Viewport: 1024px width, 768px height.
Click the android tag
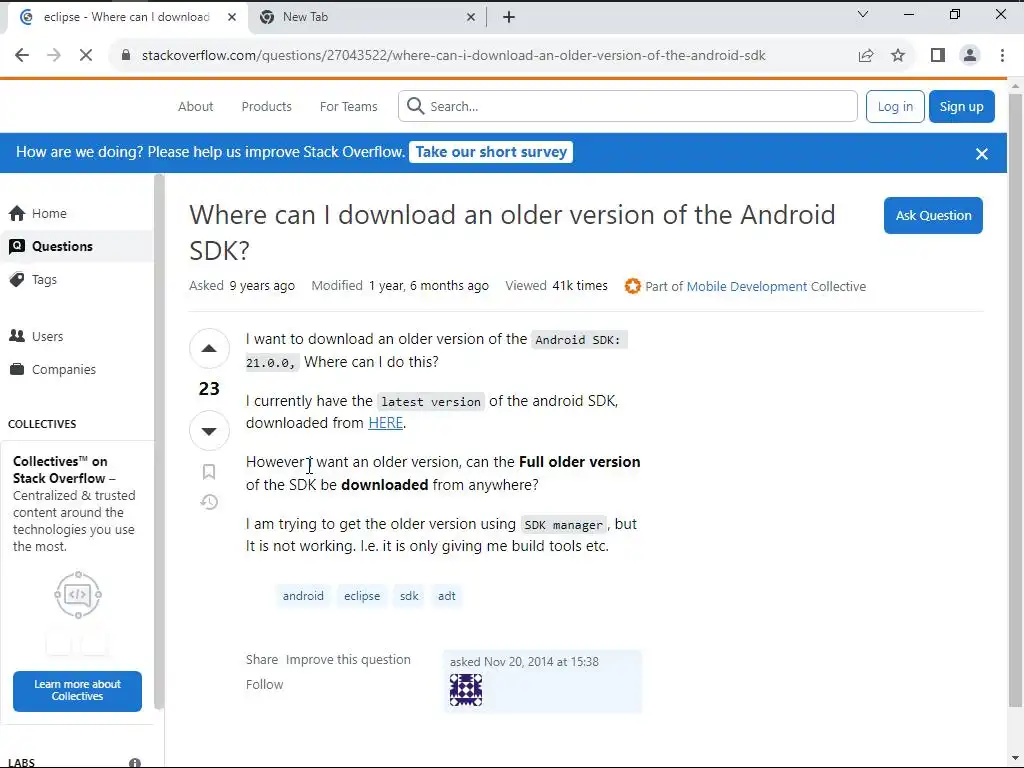pos(303,596)
